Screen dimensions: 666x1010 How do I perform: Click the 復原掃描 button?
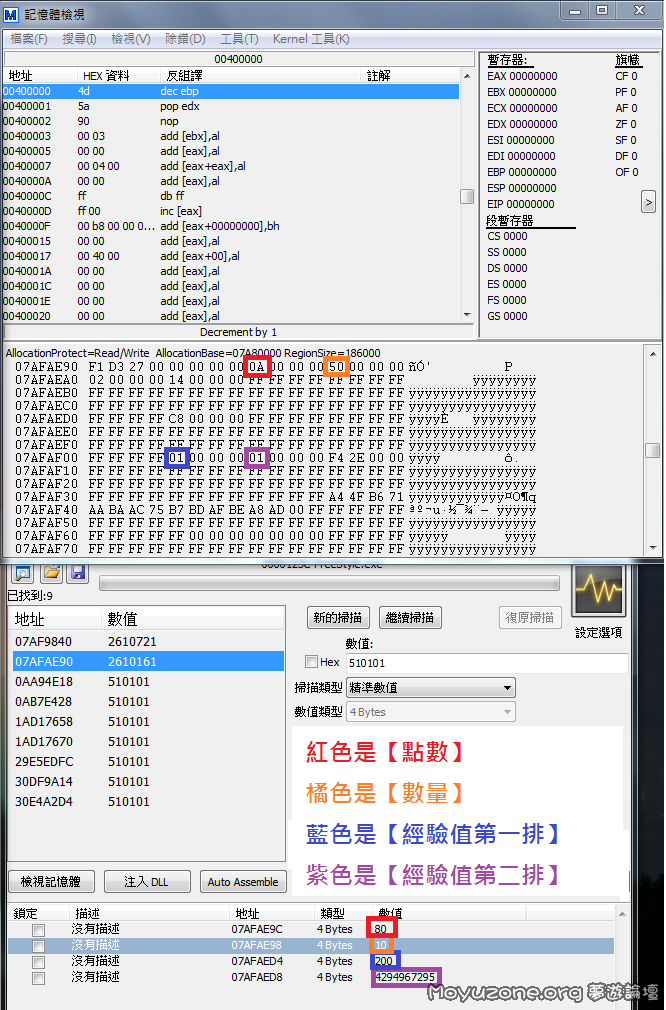529,618
